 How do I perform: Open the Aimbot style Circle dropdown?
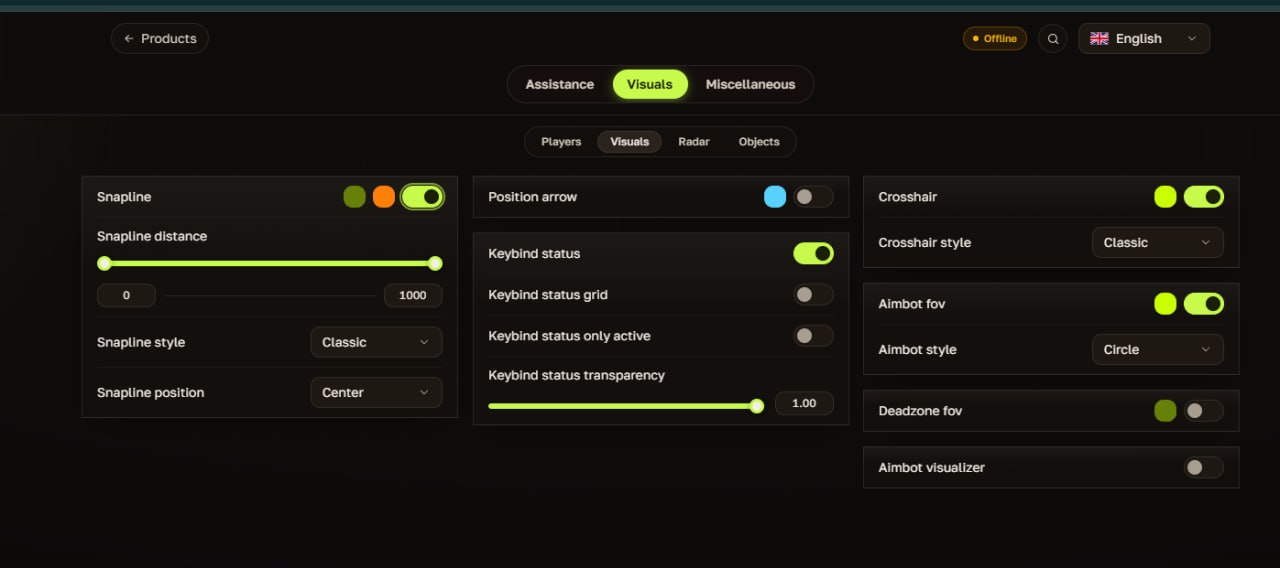[x=1157, y=350]
